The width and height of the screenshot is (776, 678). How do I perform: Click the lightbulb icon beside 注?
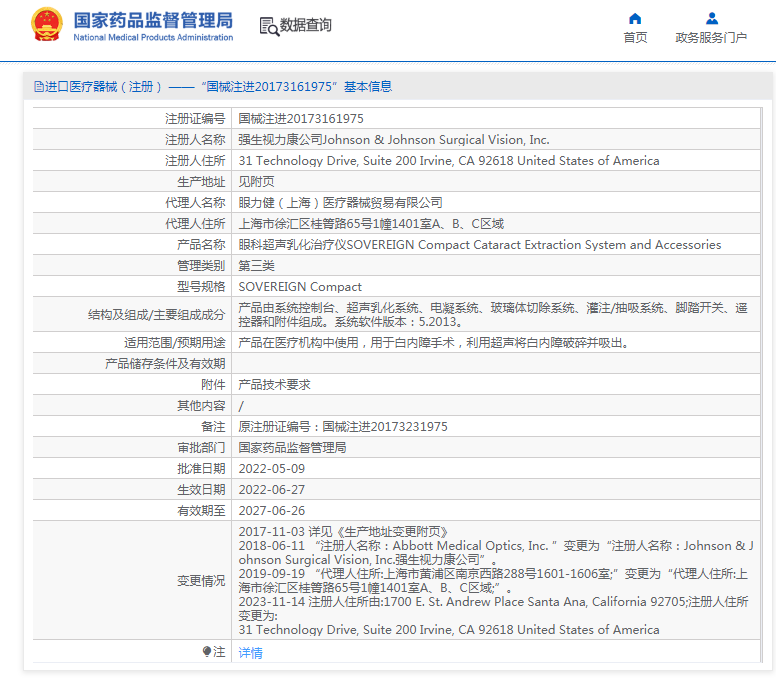click(206, 651)
